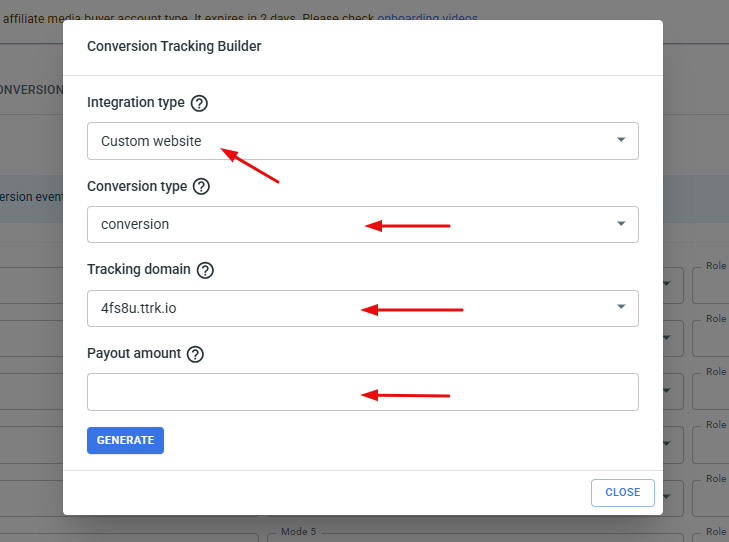Screen dimensions: 729x542
Task: Expand the dimmed dropdown arrow beside the top Role field
Action: point(667,284)
